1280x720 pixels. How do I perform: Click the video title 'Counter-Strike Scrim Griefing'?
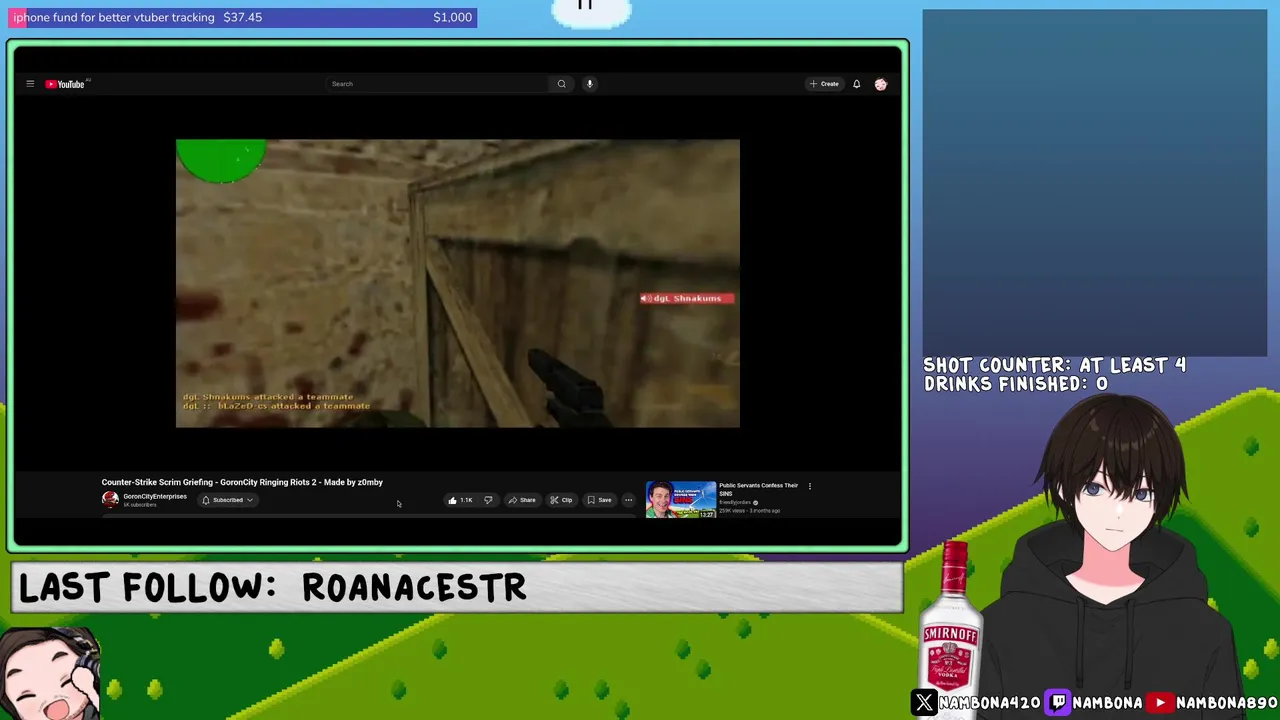(x=242, y=482)
